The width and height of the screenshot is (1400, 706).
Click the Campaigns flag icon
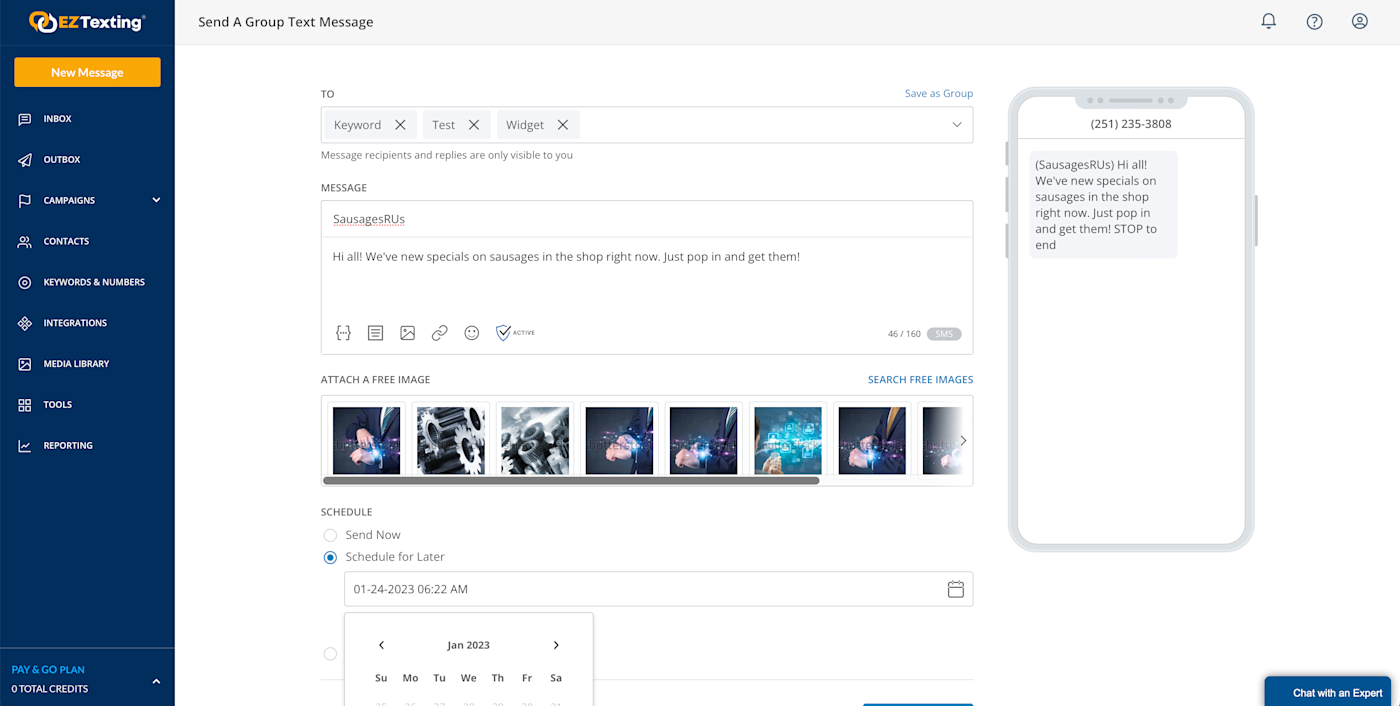[x=25, y=201]
